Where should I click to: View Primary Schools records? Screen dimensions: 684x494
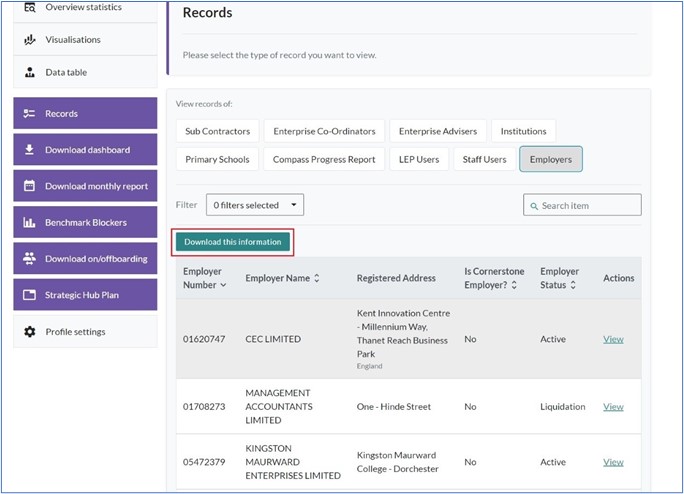tap(217, 159)
